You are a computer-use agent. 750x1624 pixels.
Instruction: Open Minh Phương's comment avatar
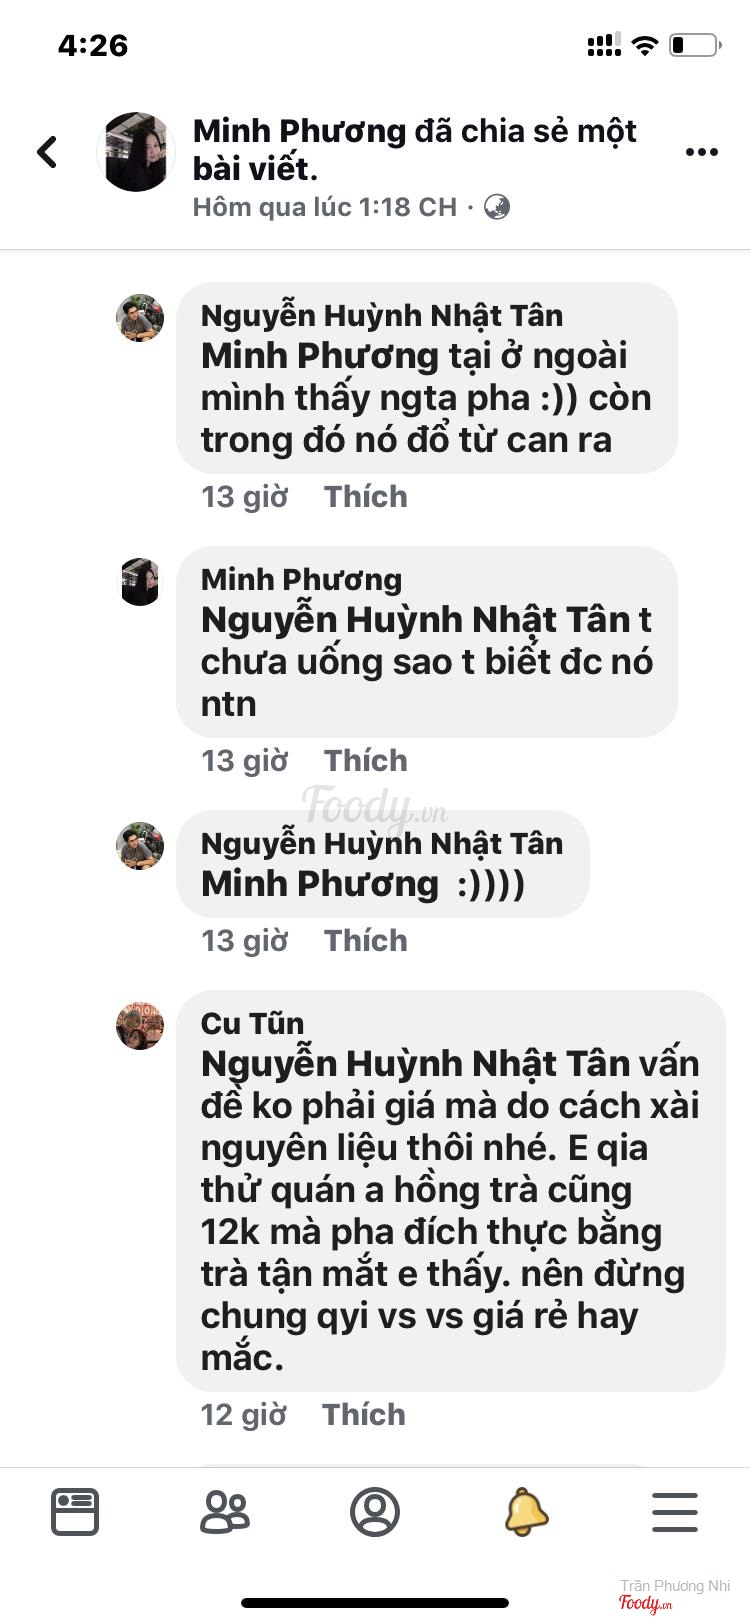click(140, 582)
